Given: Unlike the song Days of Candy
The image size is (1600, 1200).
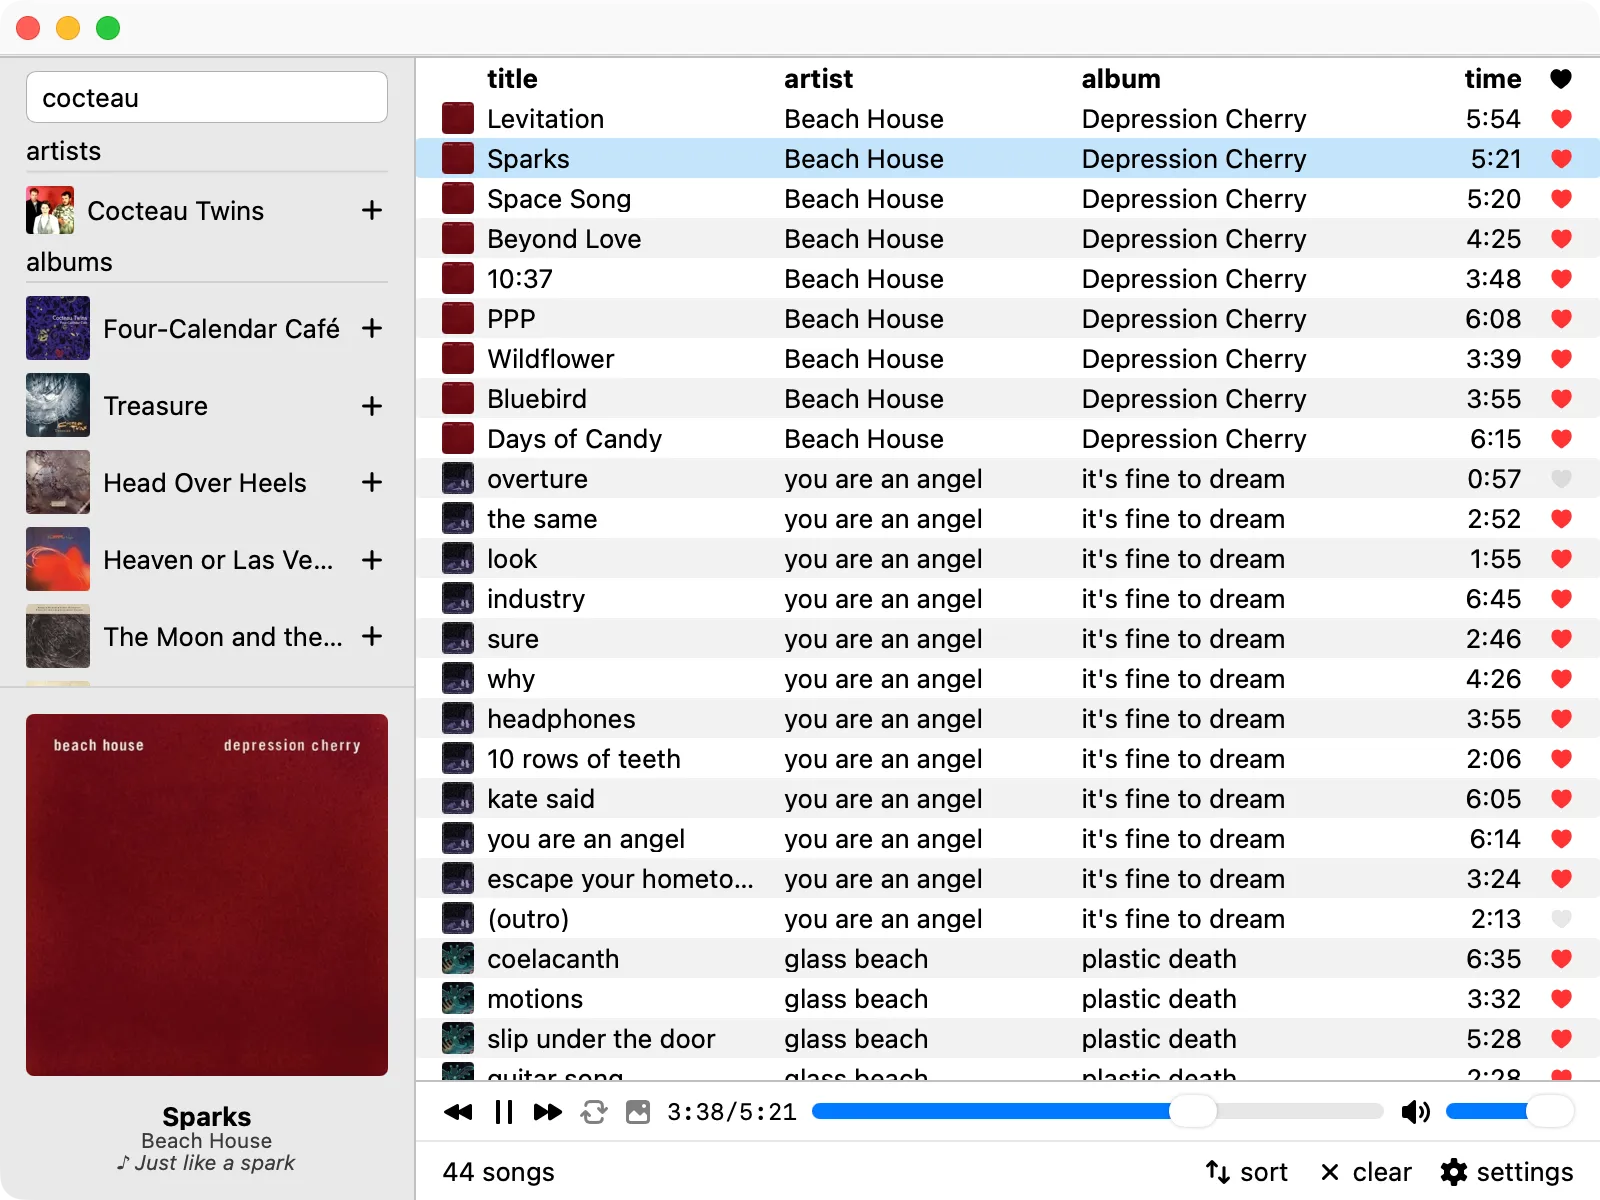Looking at the screenshot, I should (x=1561, y=438).
